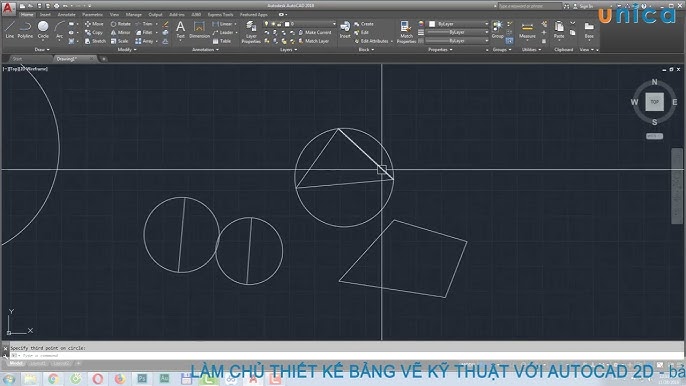Screen dimensions: 686x386
Task: Switch to the Manage ribbon tab
Action: (x=133, y=14)
